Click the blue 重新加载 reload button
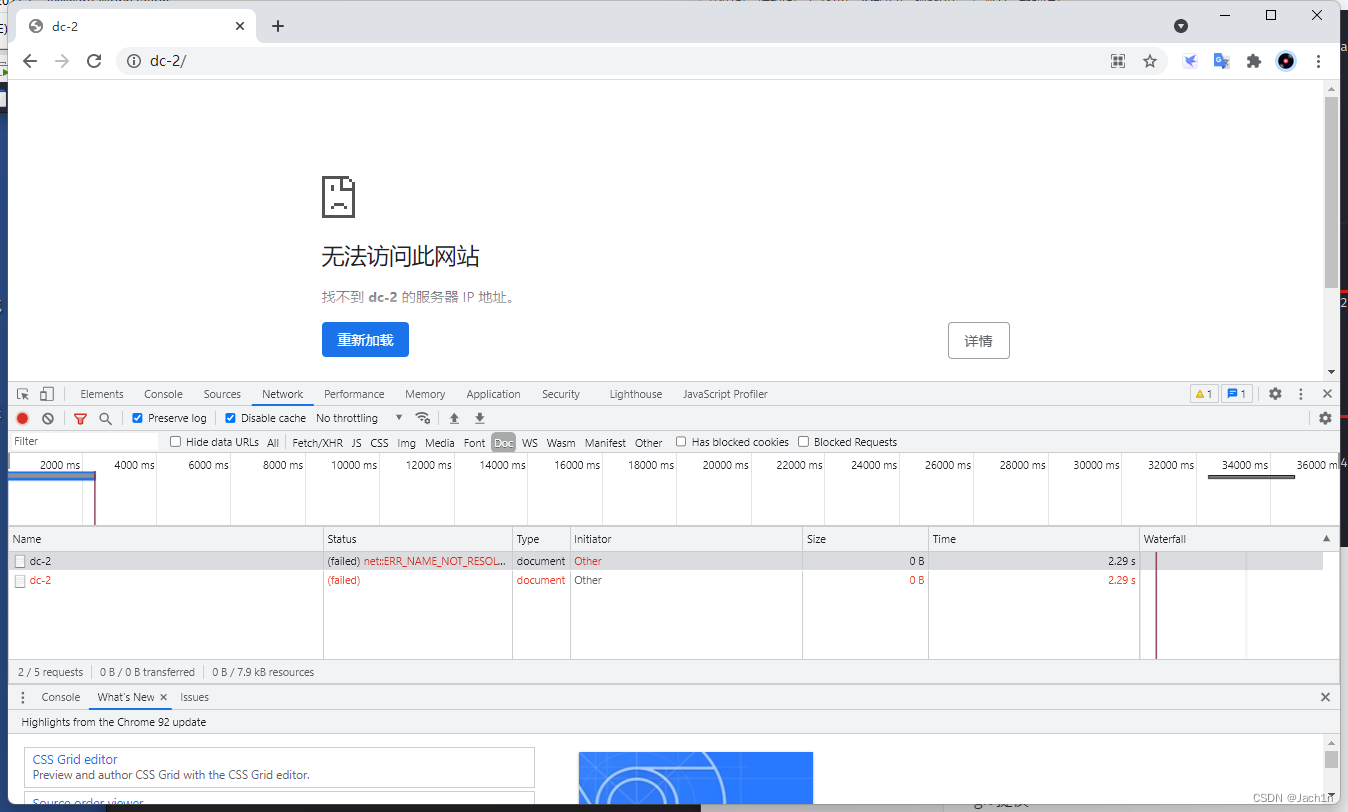The width and height of the screenshot is (1348, 812). pyautogui.click(x=365, y=340)
